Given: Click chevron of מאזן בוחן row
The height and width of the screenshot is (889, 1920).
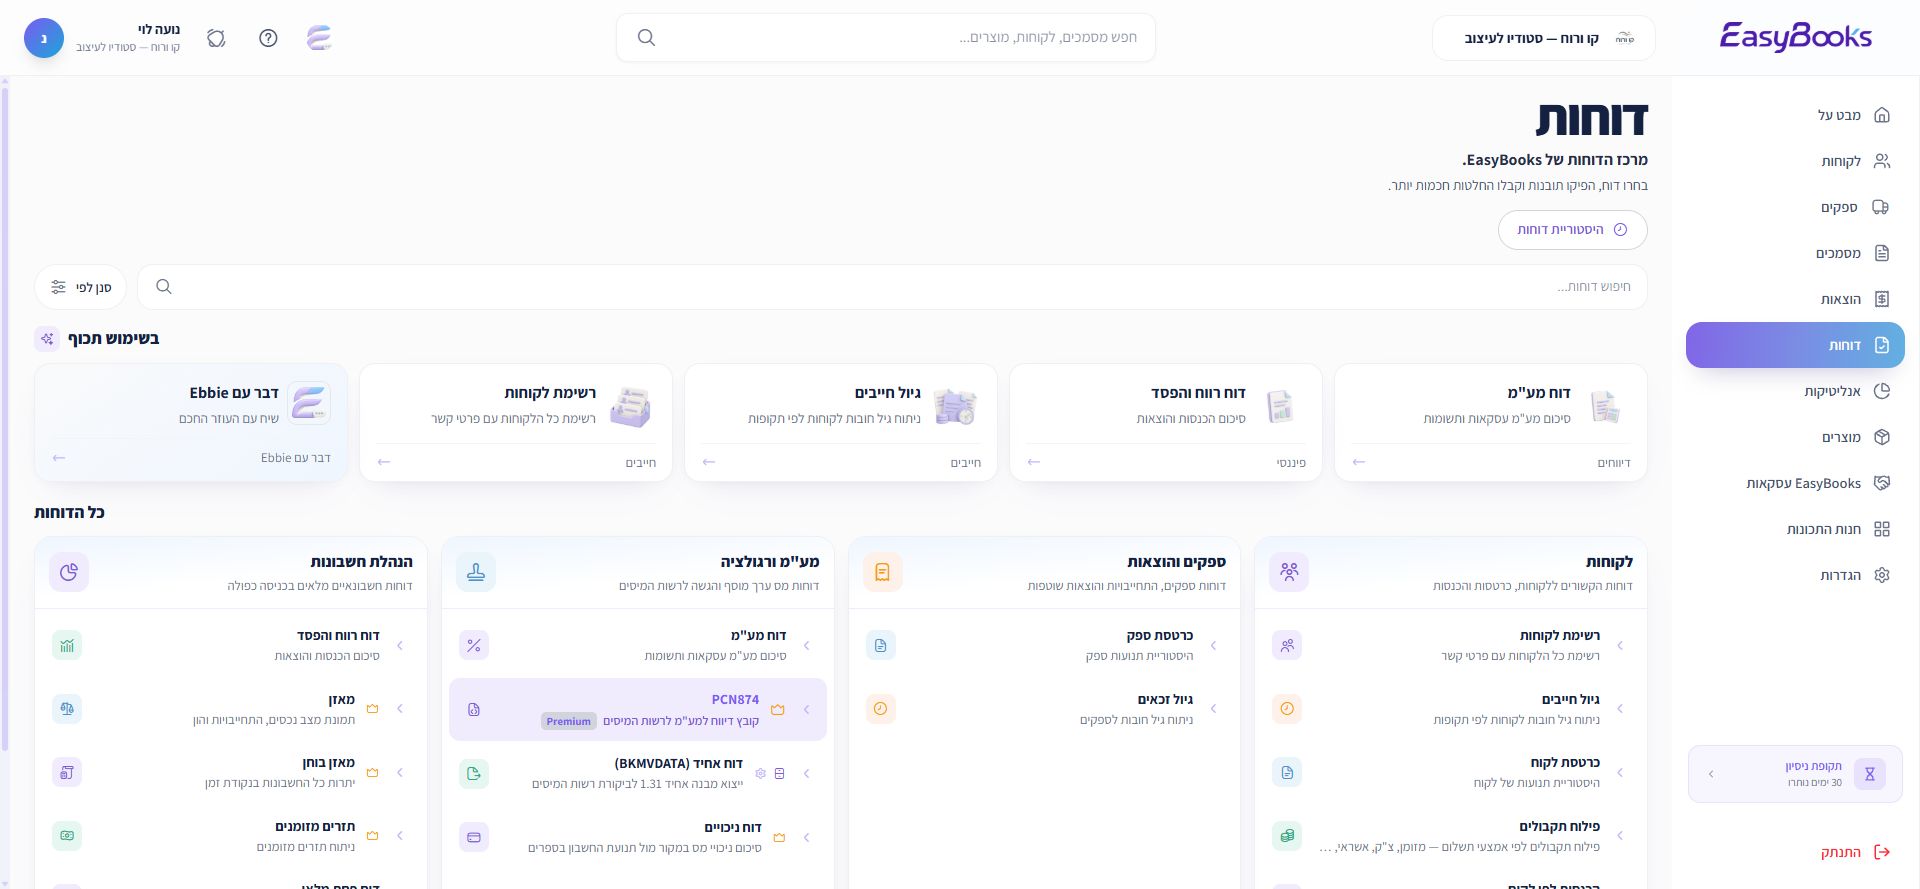Looking at the screenshot, I should point(400,773).
